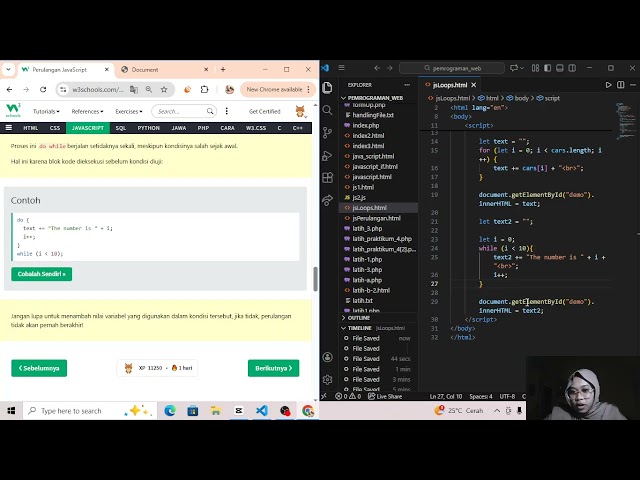Switch to Document tab in Chrome
Viewport: 640px width, 480px height.
point(164,69)
